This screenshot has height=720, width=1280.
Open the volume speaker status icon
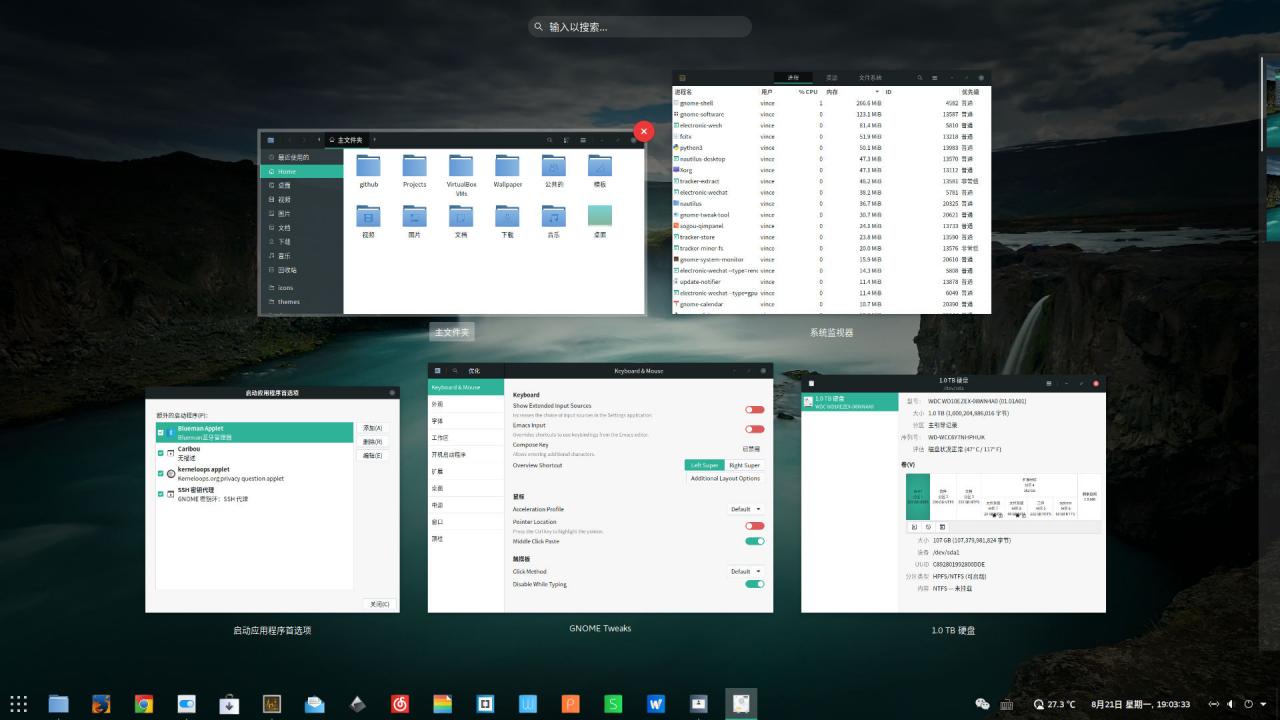coord(1231,704)
